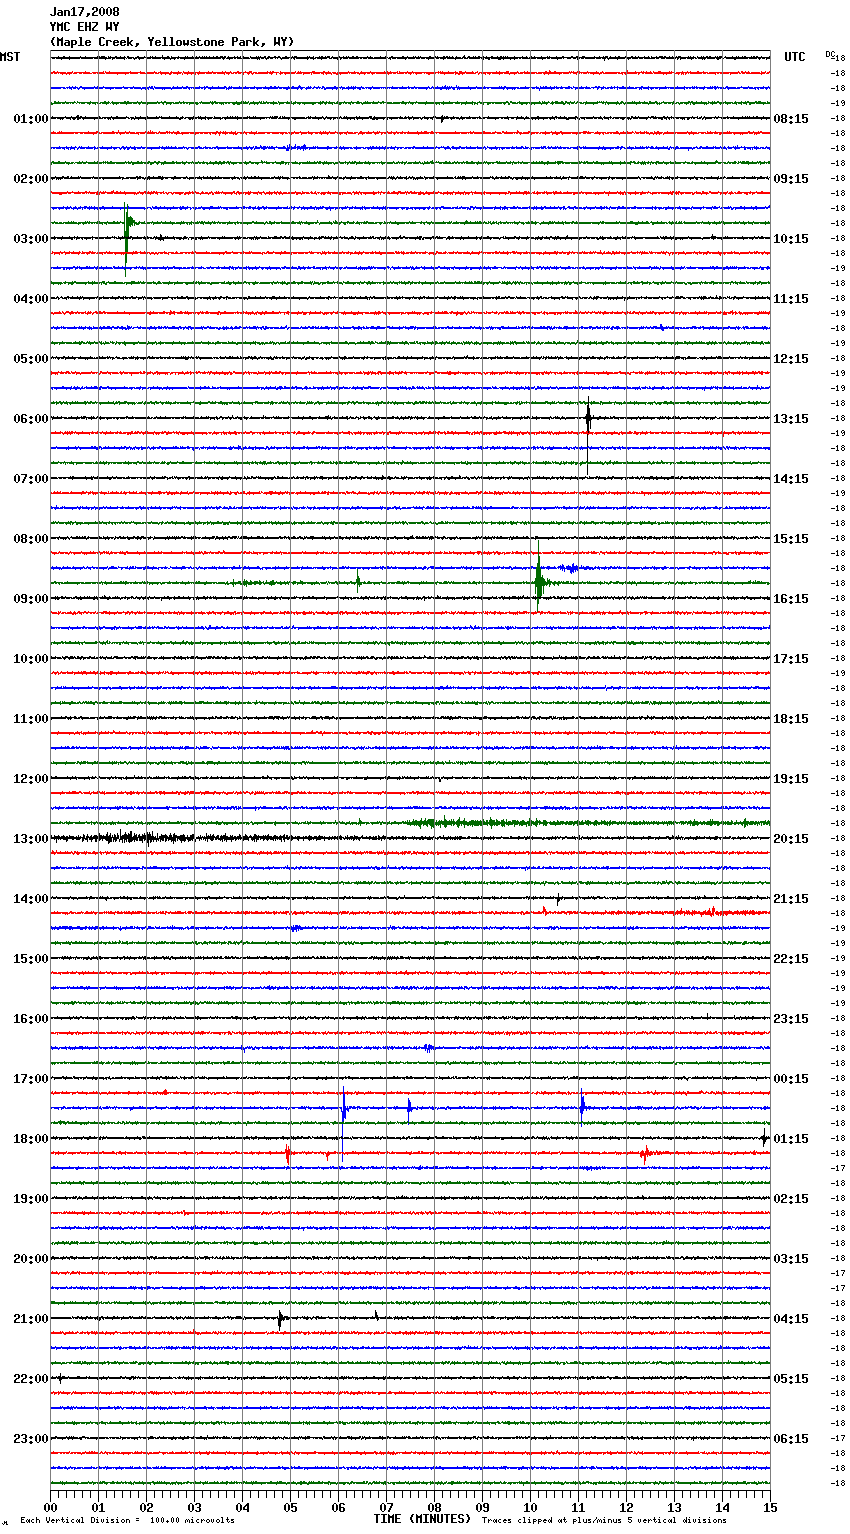Click the 16:15 UTC time label
850x1534 pixels.
(791, 599)
